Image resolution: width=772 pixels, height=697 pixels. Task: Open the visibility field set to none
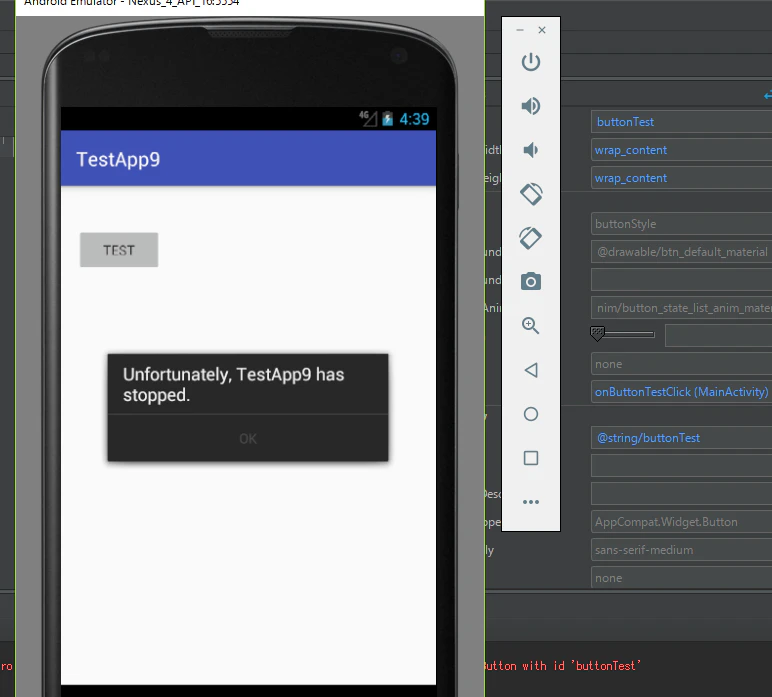point(681,364)
